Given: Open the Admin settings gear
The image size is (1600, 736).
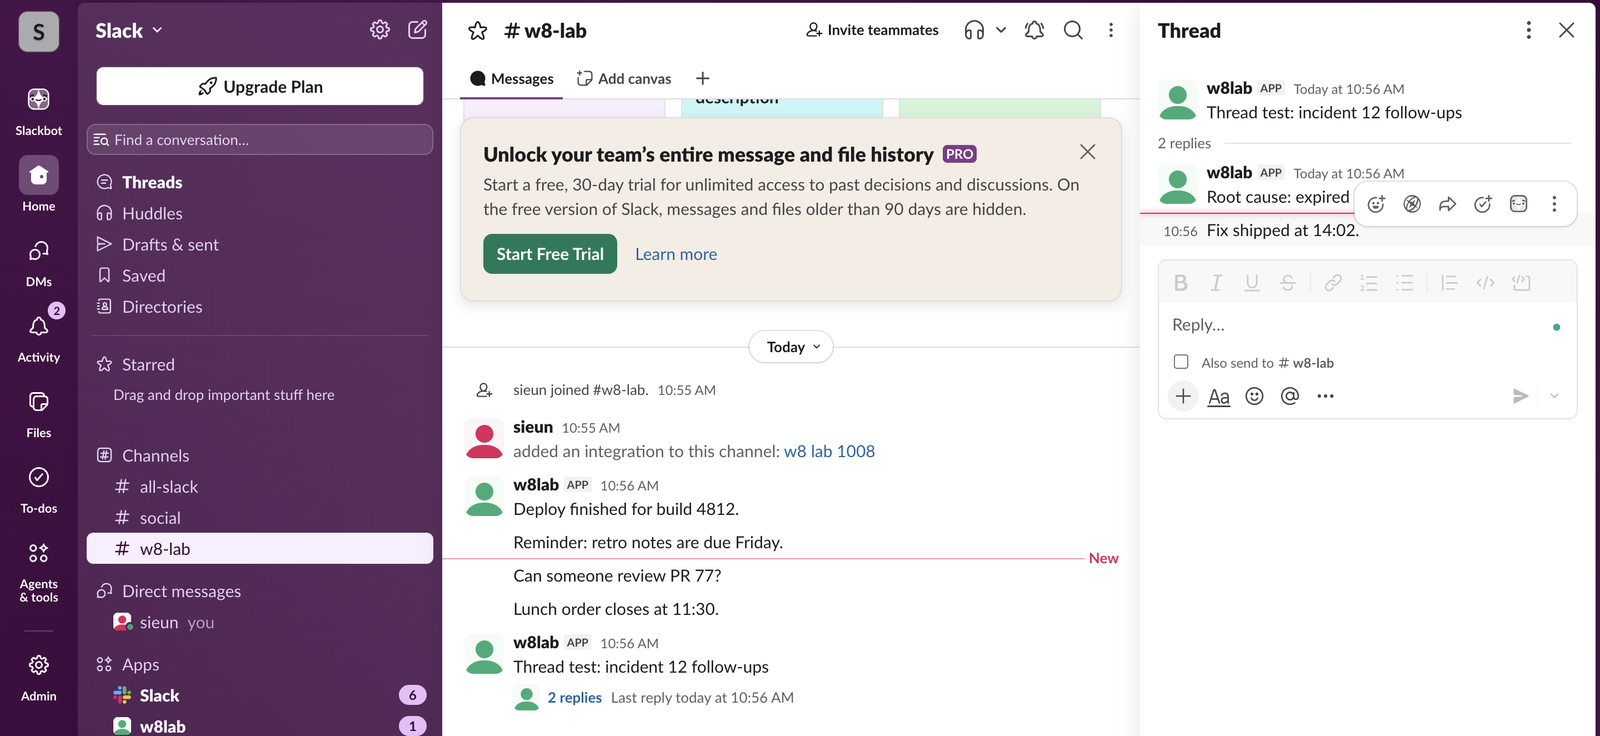Looking at the screenshot, I should point(38,677).
